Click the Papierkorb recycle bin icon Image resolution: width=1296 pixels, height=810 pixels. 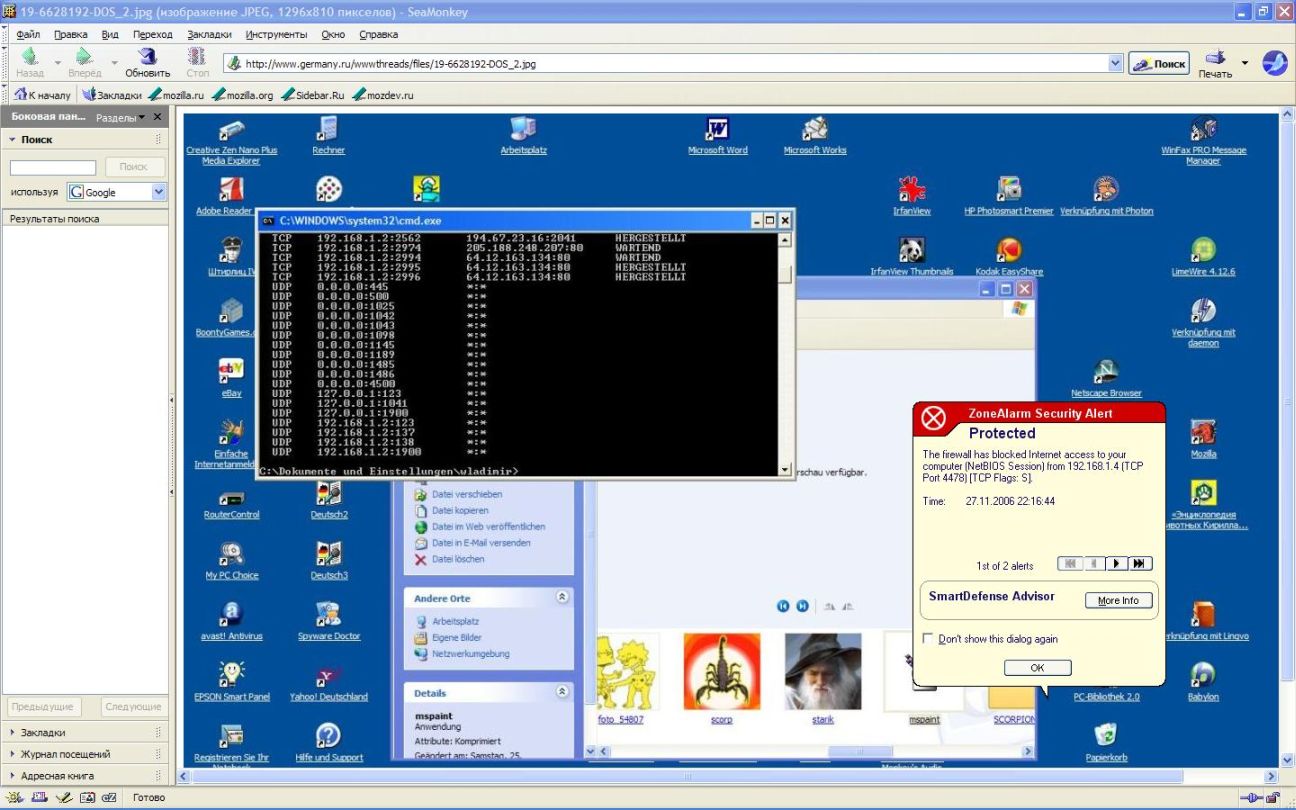point(1106,741)
